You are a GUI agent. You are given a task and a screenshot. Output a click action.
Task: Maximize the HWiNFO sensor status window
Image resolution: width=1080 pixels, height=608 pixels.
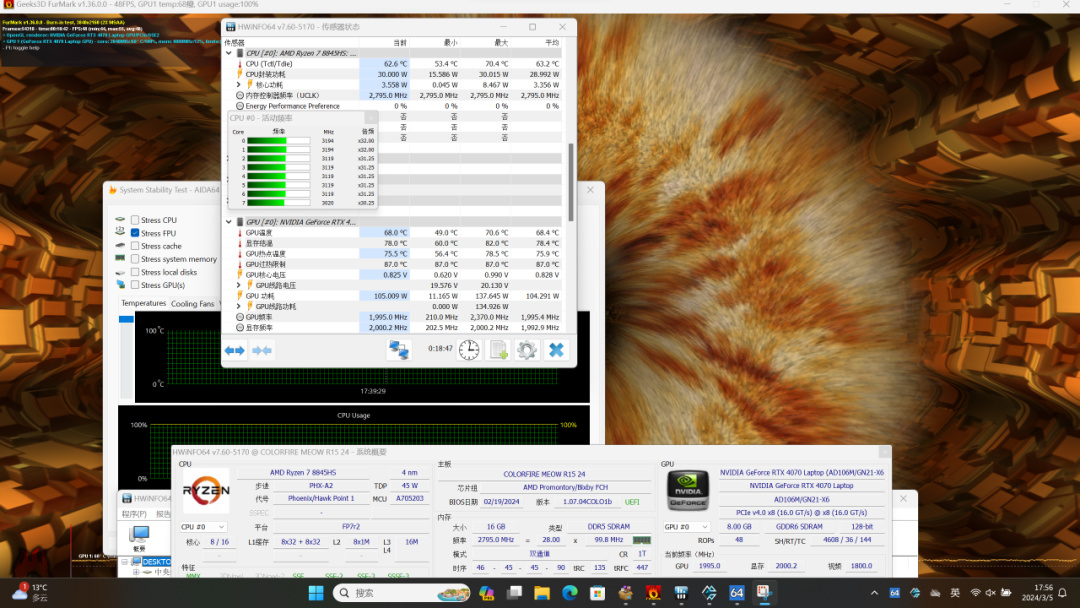(x=532, y=27)
